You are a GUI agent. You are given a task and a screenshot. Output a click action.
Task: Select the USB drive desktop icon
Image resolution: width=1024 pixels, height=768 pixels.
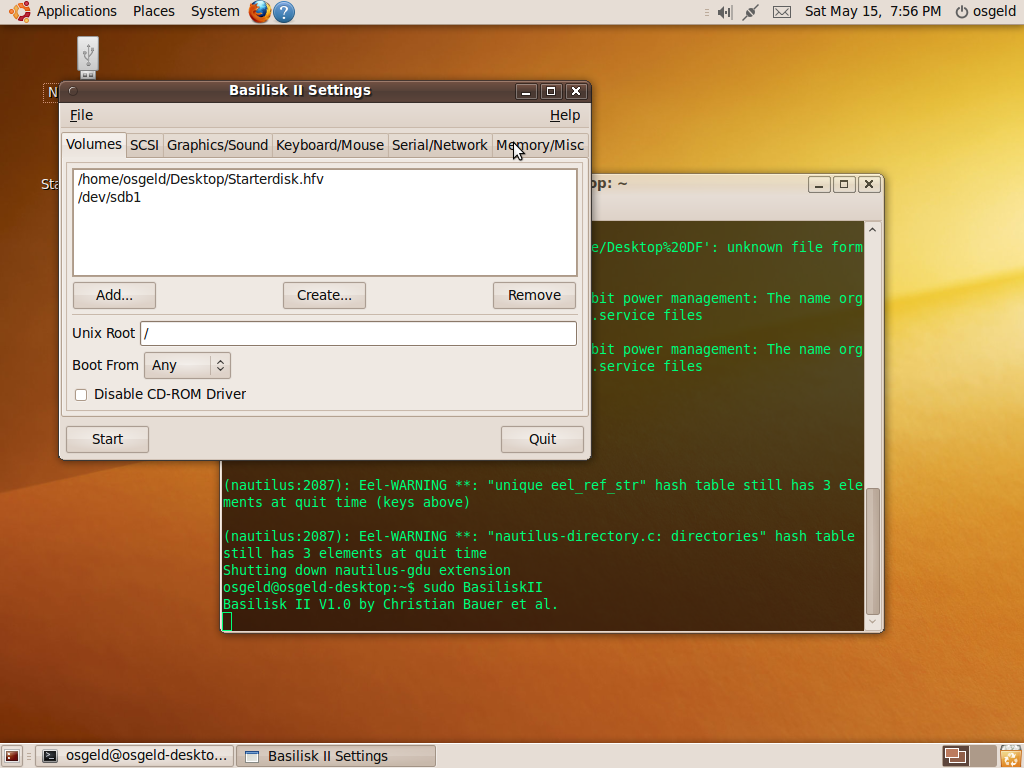[x=88, y=57]
